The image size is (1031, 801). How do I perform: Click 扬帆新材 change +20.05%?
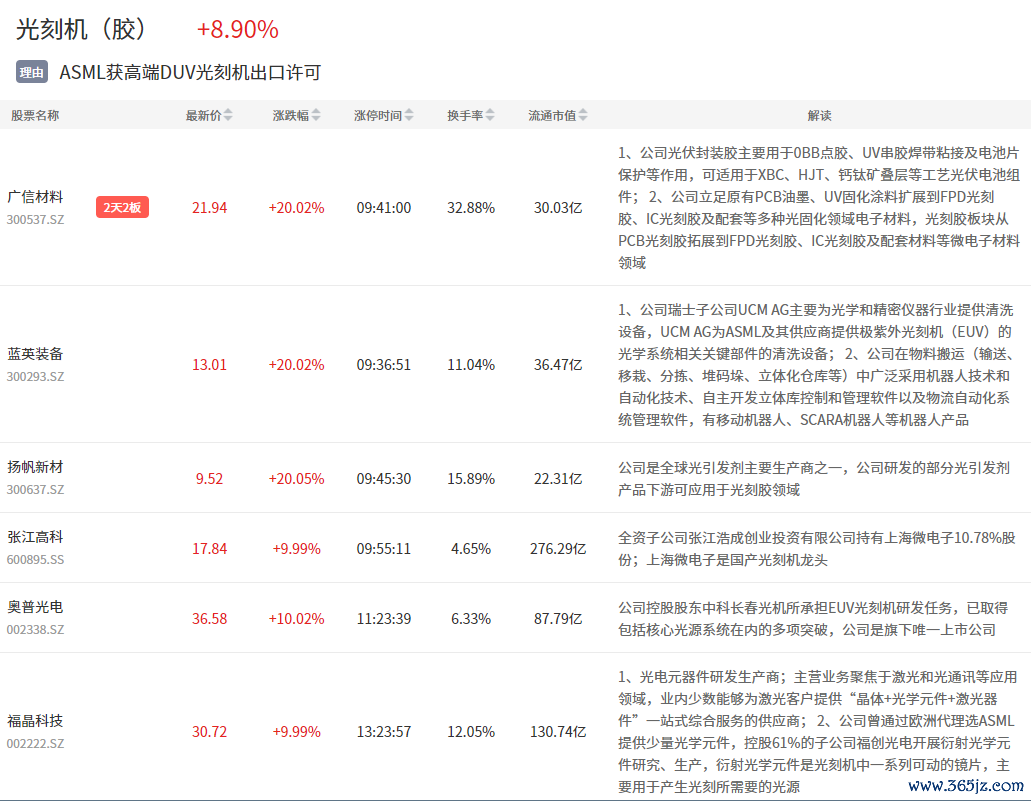point(297,479)
